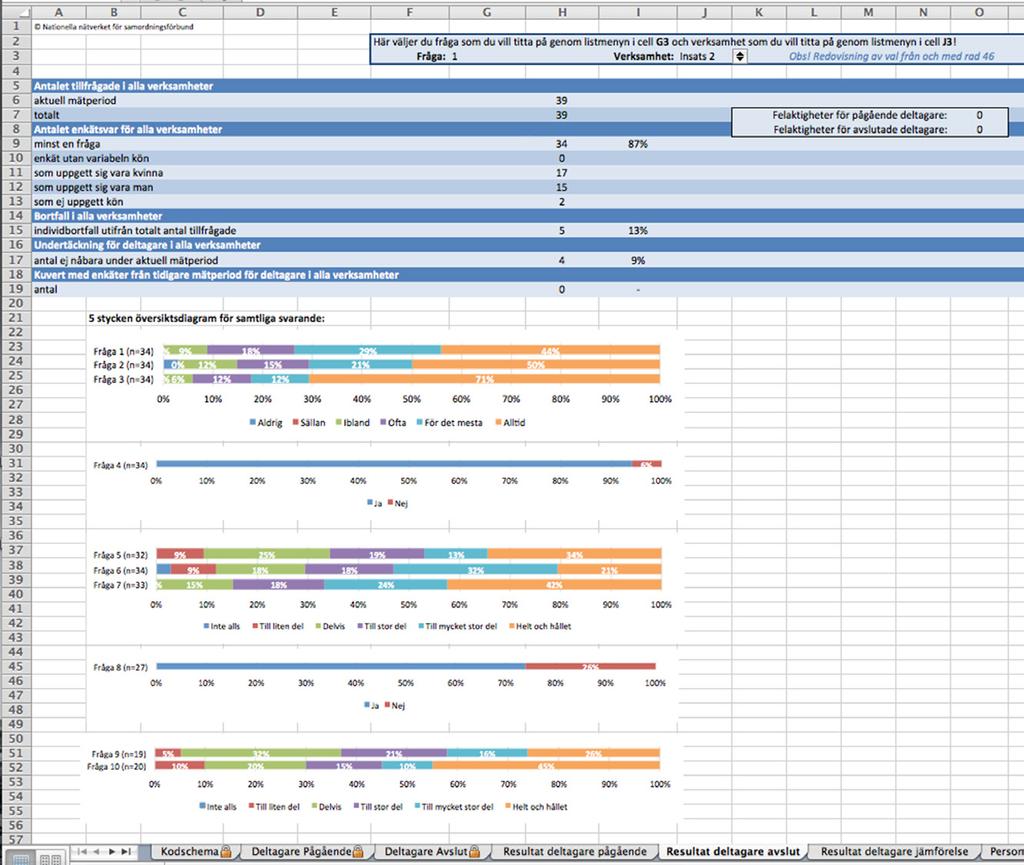Click the 71% orange segment of Fråga 3
The width and height of the screenshot is (1024, 865).
[484, 379]
